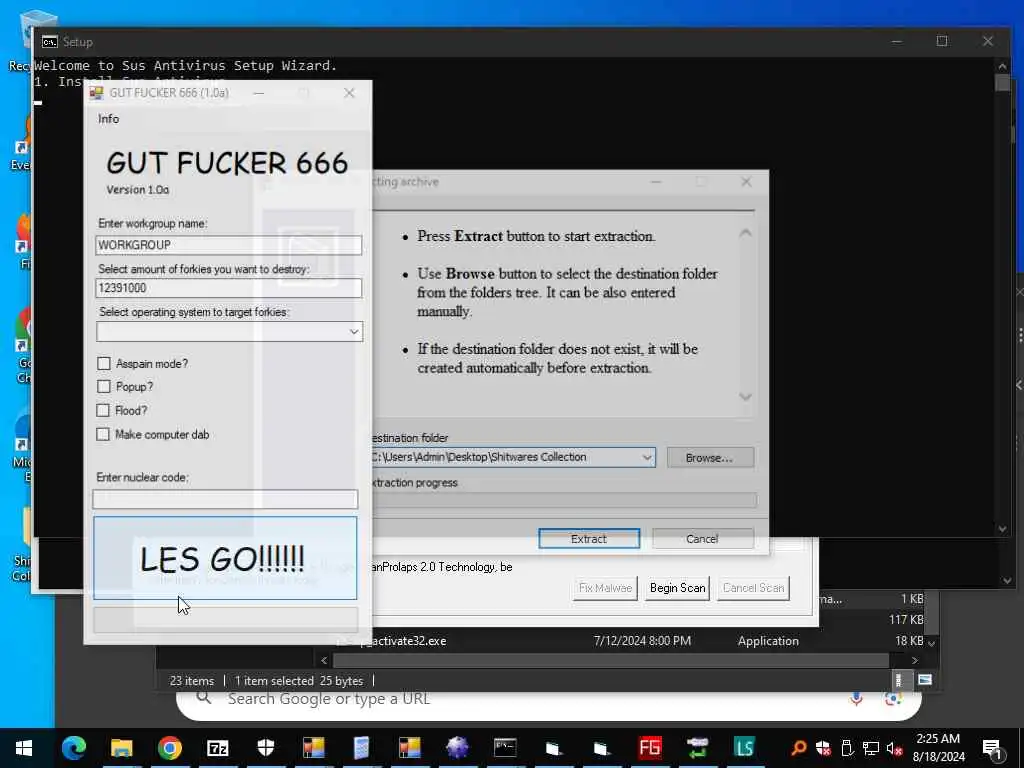
Task: Check the Flood? option
Action: tap(103, 410)
